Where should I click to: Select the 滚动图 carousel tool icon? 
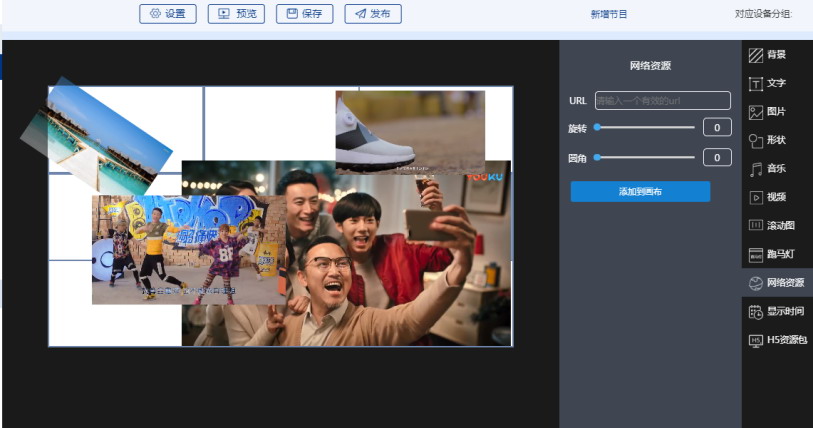pyautogui.click(x=756, y=225)
